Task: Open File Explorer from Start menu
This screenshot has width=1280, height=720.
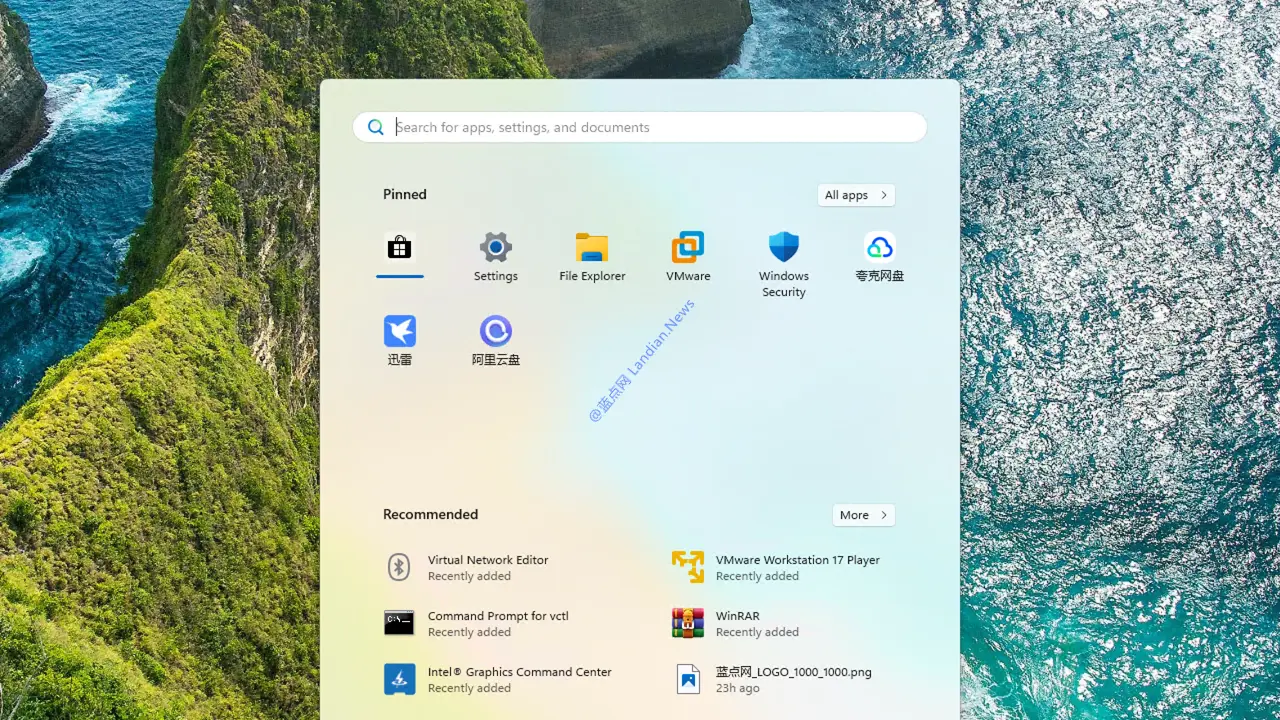Action: point(591,249)
